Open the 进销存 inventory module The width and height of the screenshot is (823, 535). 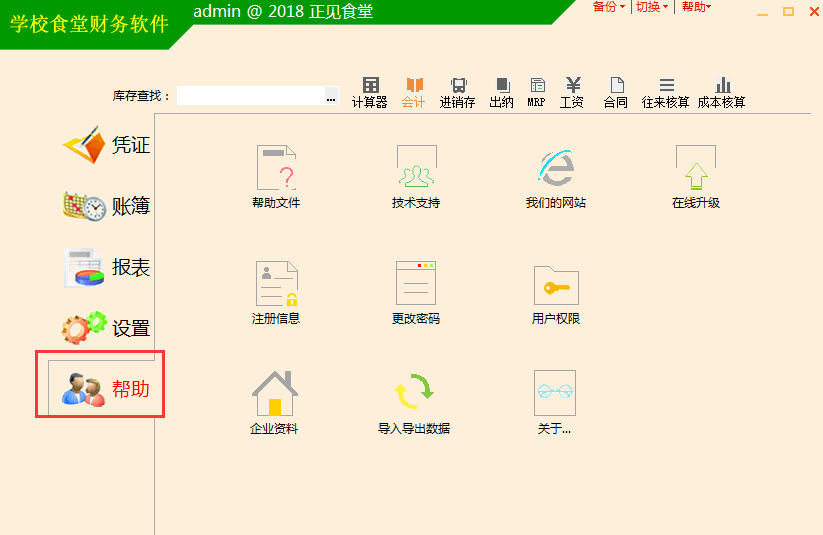point(458,92)
